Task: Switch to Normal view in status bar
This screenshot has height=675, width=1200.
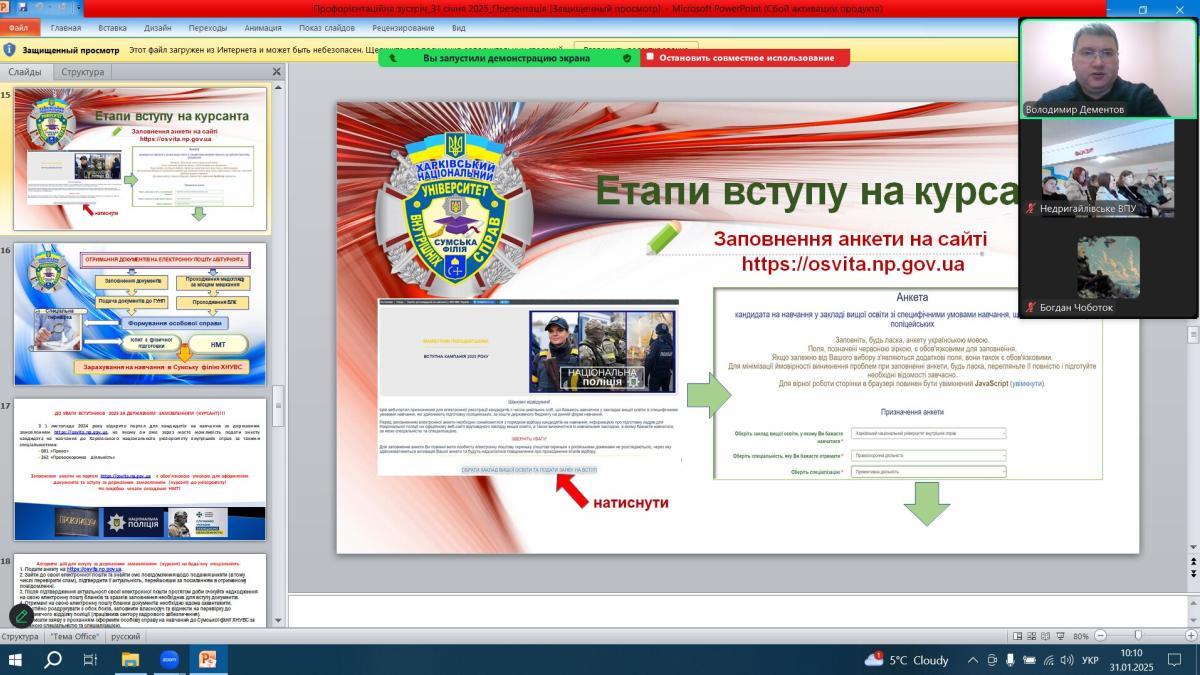Action: [x=1016, y=636]
